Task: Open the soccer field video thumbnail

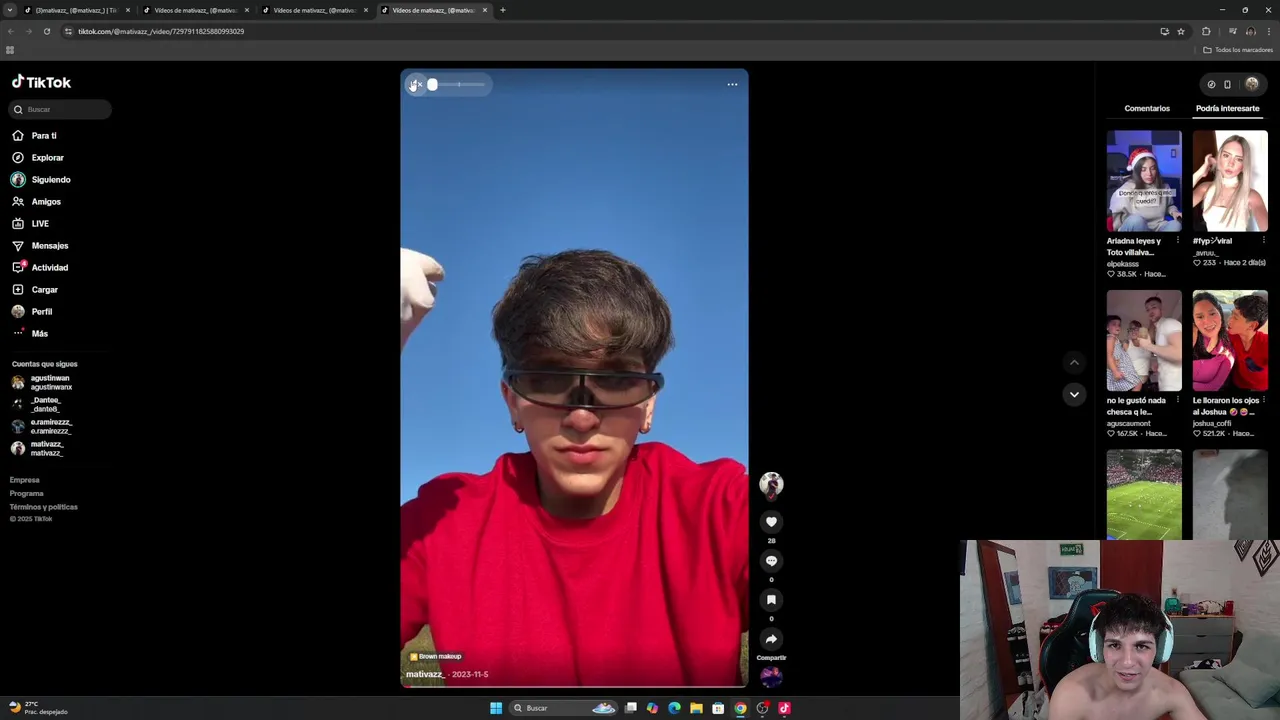Action: pyautogui.click(x=1144, y=495)
